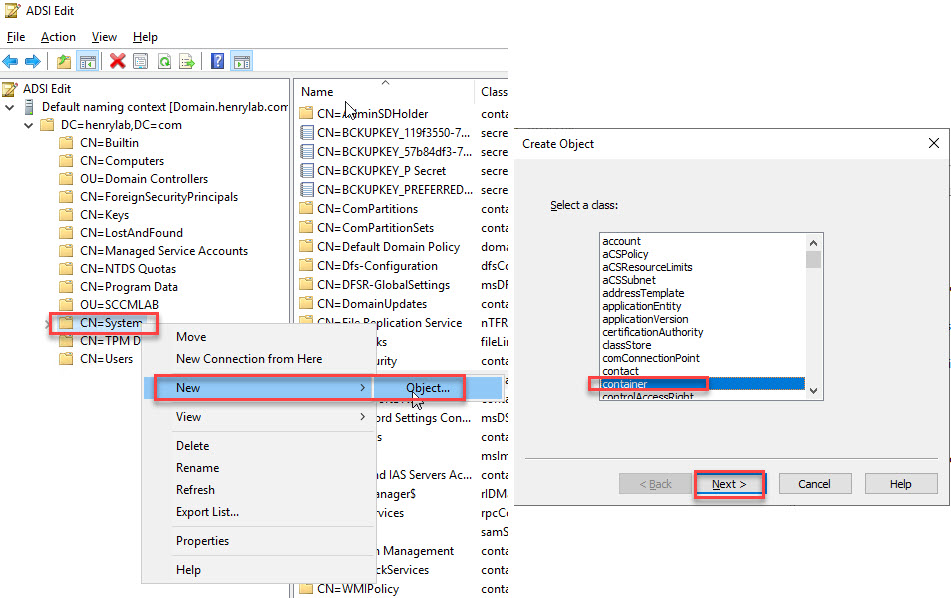Screen dimensions: 951x598
Task: Toggle Show/Hide Console Tree toolbar button
Action: tap(88, 62)
